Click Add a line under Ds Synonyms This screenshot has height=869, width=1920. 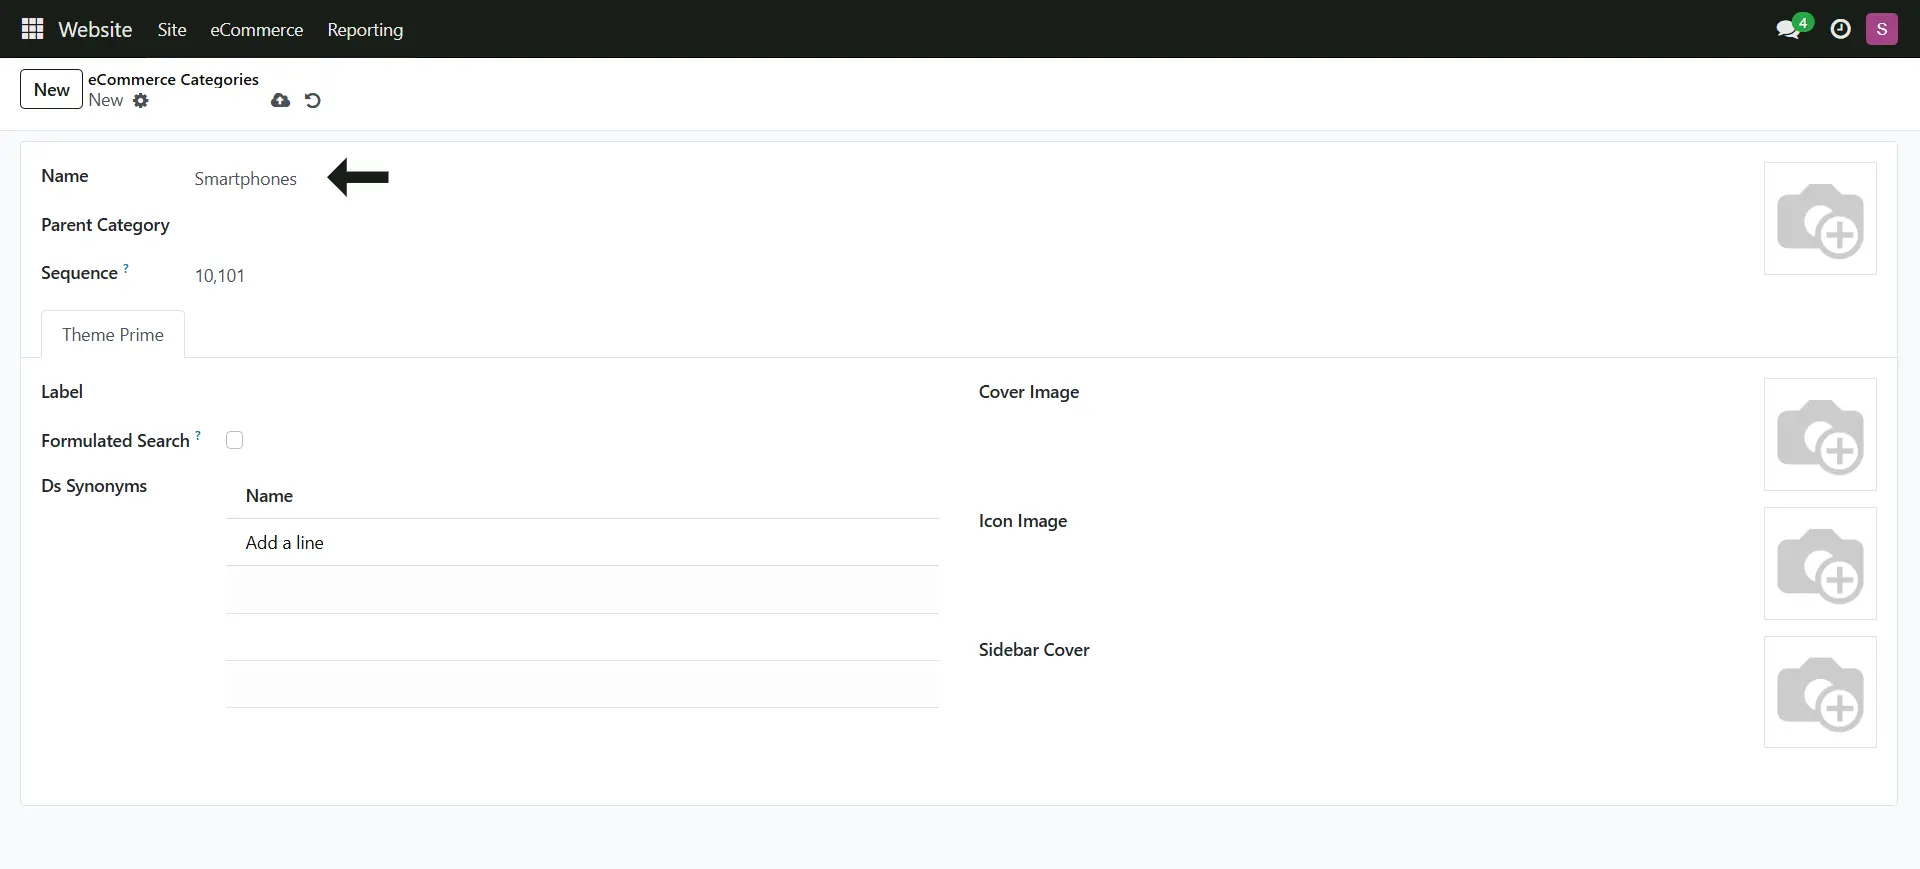coord(285,542)
